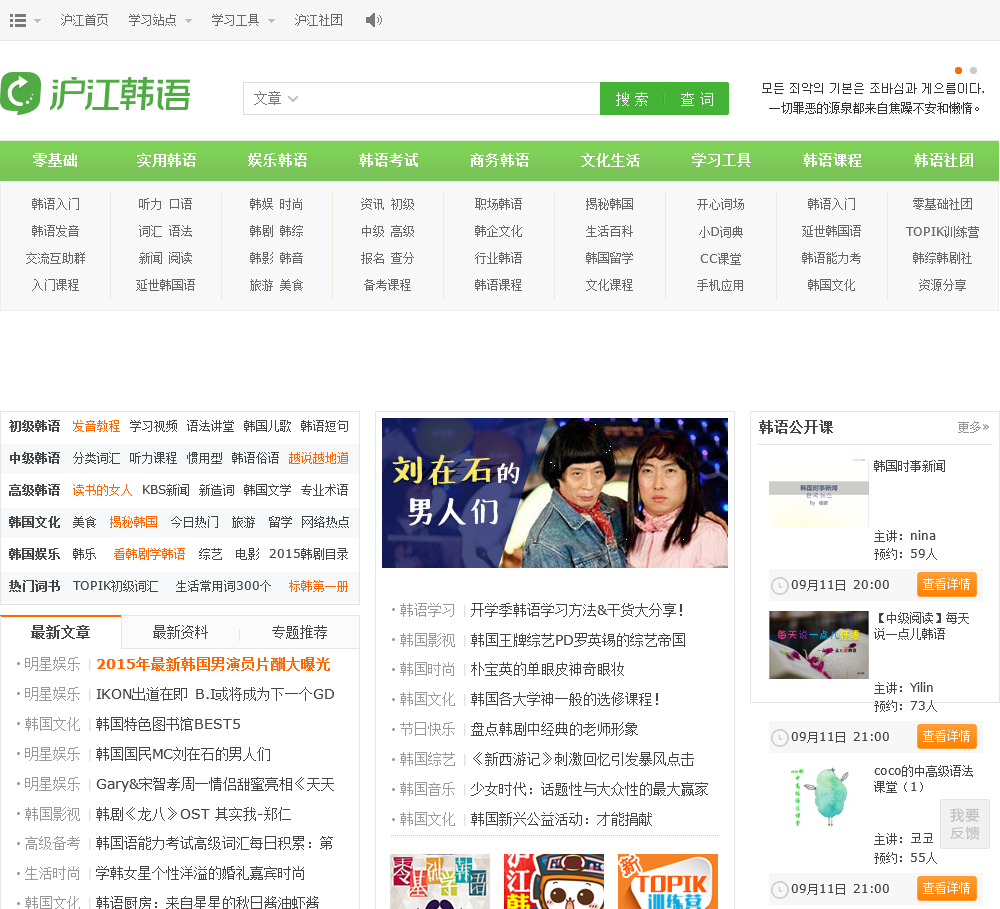Screen dimensions: 1000x909
Task: Click the 沪江韩语 logo
Action: (x=96, y=94)
